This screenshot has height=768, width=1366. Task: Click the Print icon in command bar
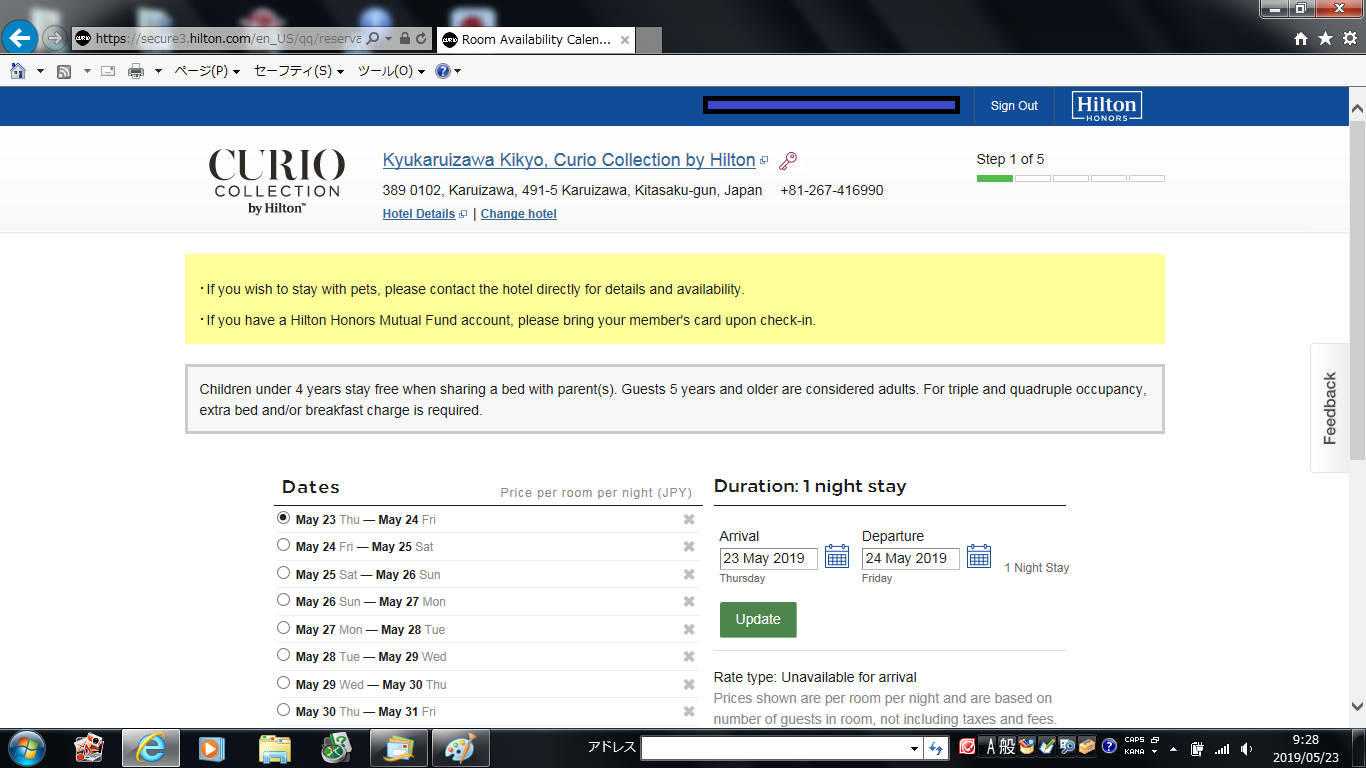coord(136,71)
